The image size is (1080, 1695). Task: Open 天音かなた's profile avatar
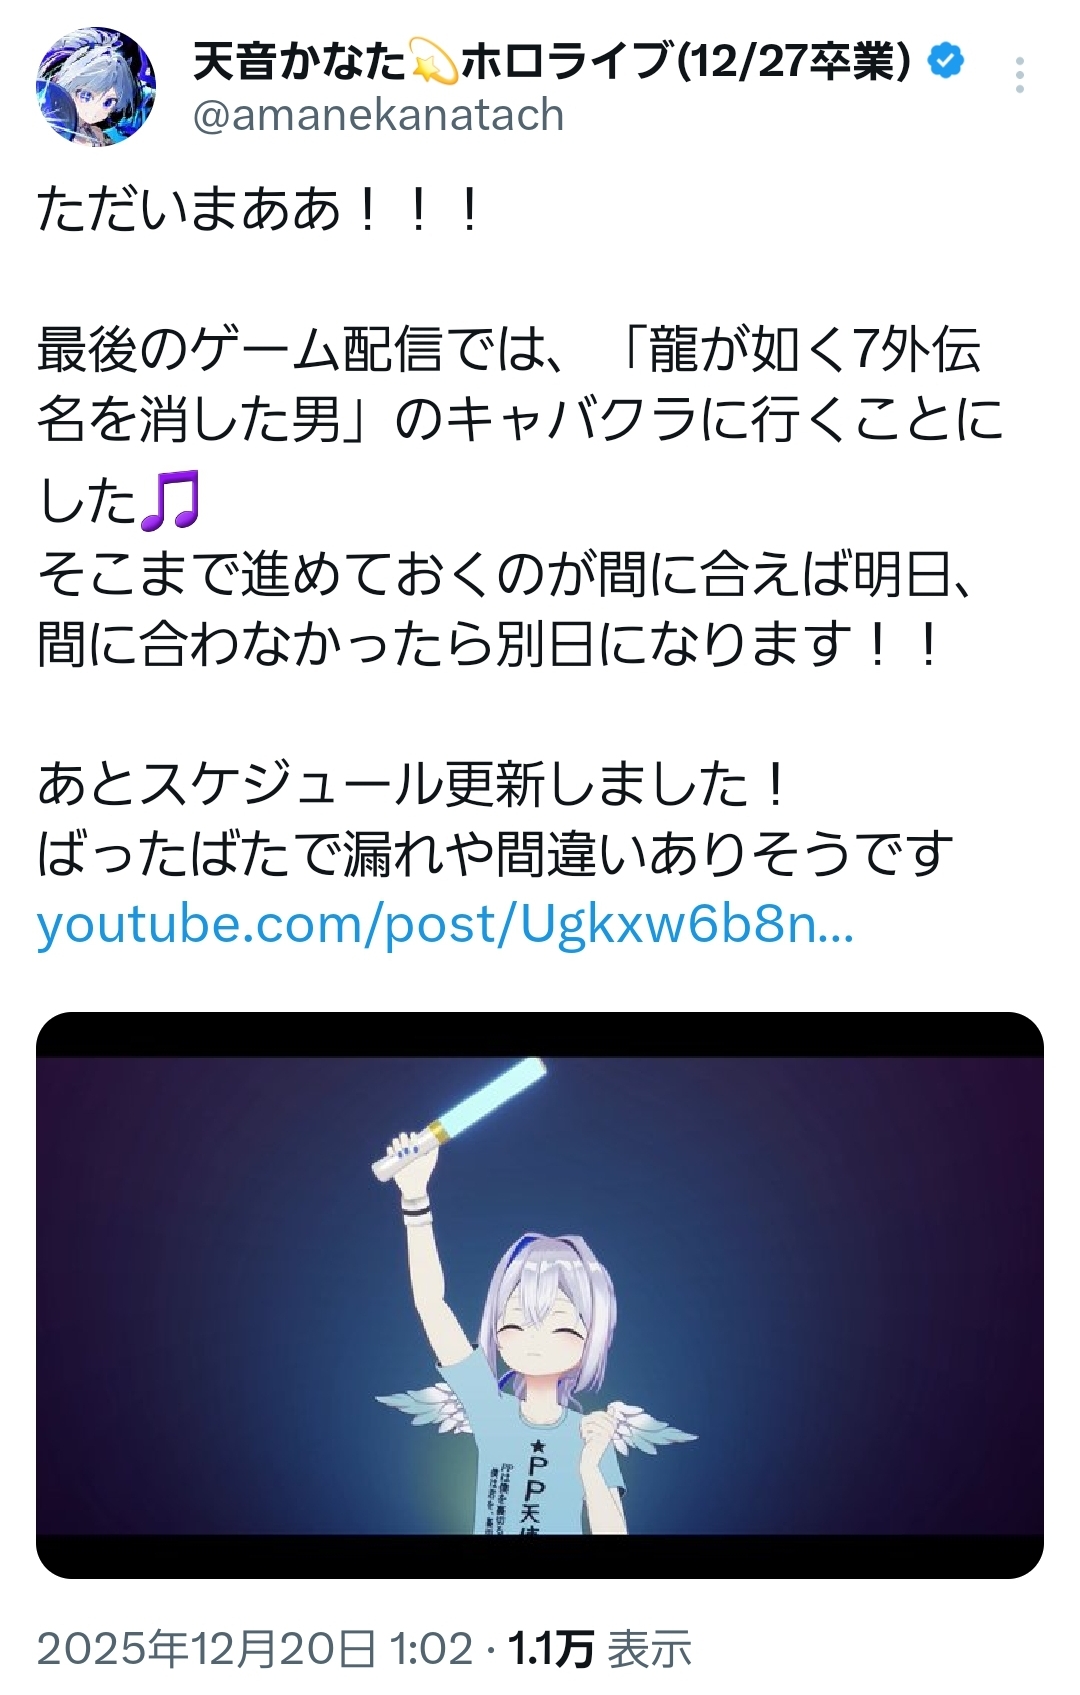[x=96, y=87]
